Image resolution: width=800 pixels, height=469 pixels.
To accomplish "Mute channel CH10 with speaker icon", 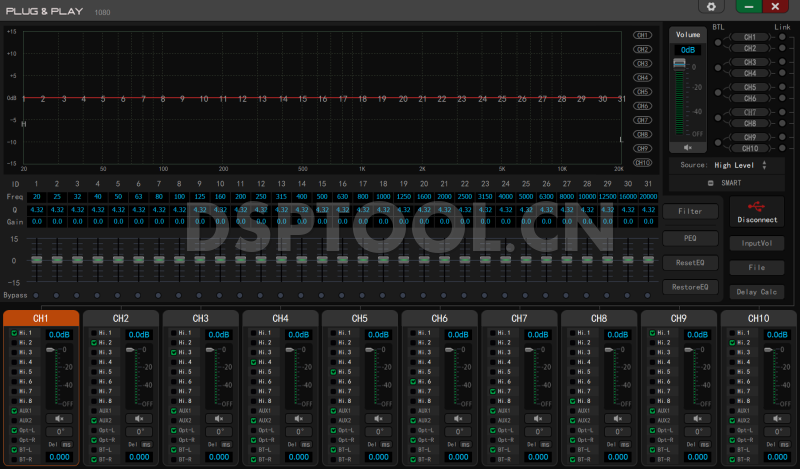I will [x=777, y=418].
